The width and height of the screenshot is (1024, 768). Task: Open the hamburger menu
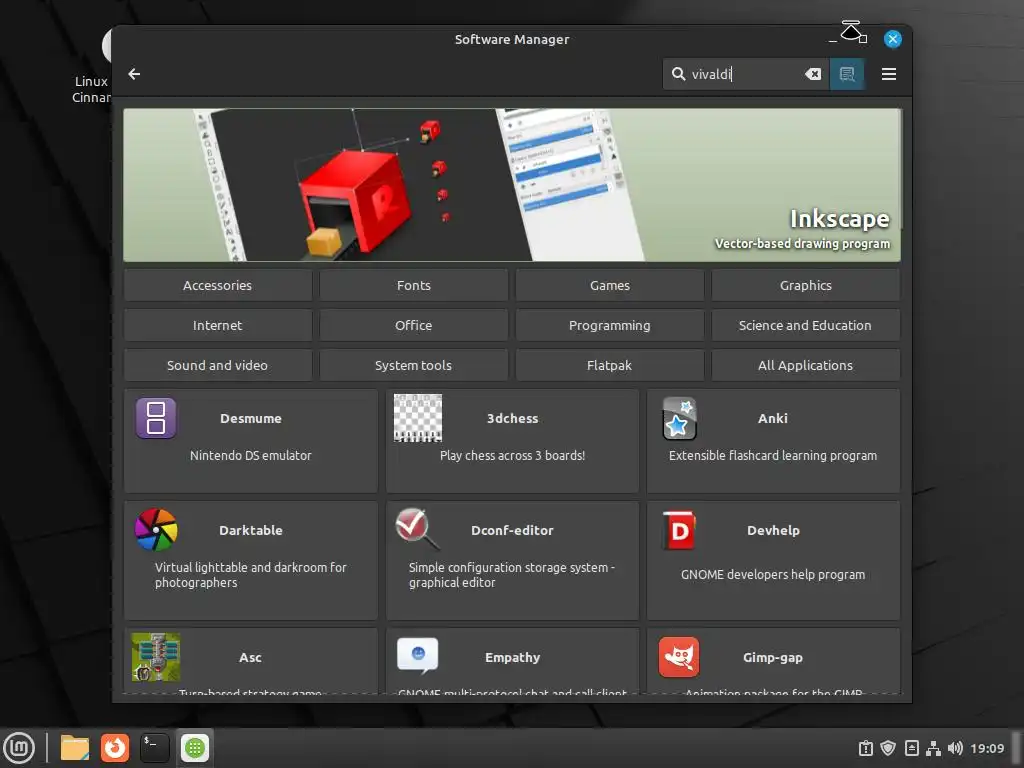[x=888, y=74]
